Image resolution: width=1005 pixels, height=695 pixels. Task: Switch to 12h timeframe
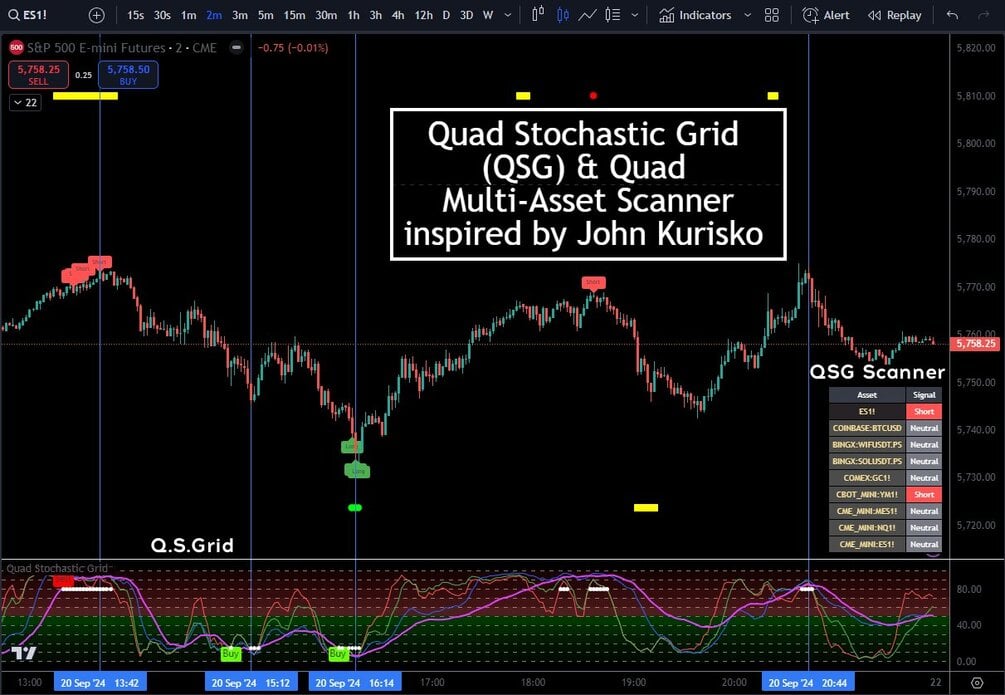[x=423, y=15]
